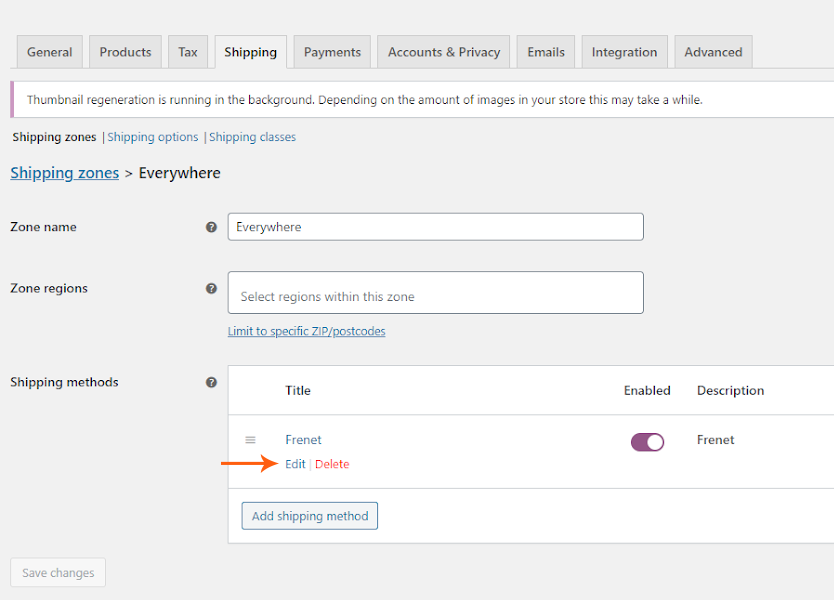The height and width of the screenshot is (600, 834).
Task: Click the Zone name text field
Action: coord(435,227)
